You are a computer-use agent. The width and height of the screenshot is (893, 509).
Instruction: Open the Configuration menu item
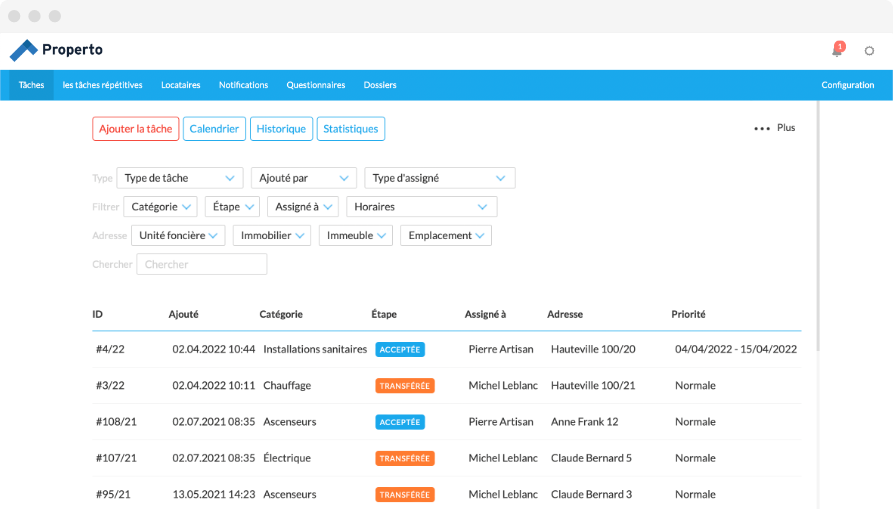(x=847, y=85)
